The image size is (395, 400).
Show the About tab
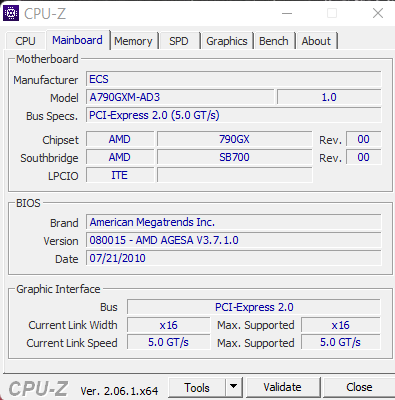point(316,41)
